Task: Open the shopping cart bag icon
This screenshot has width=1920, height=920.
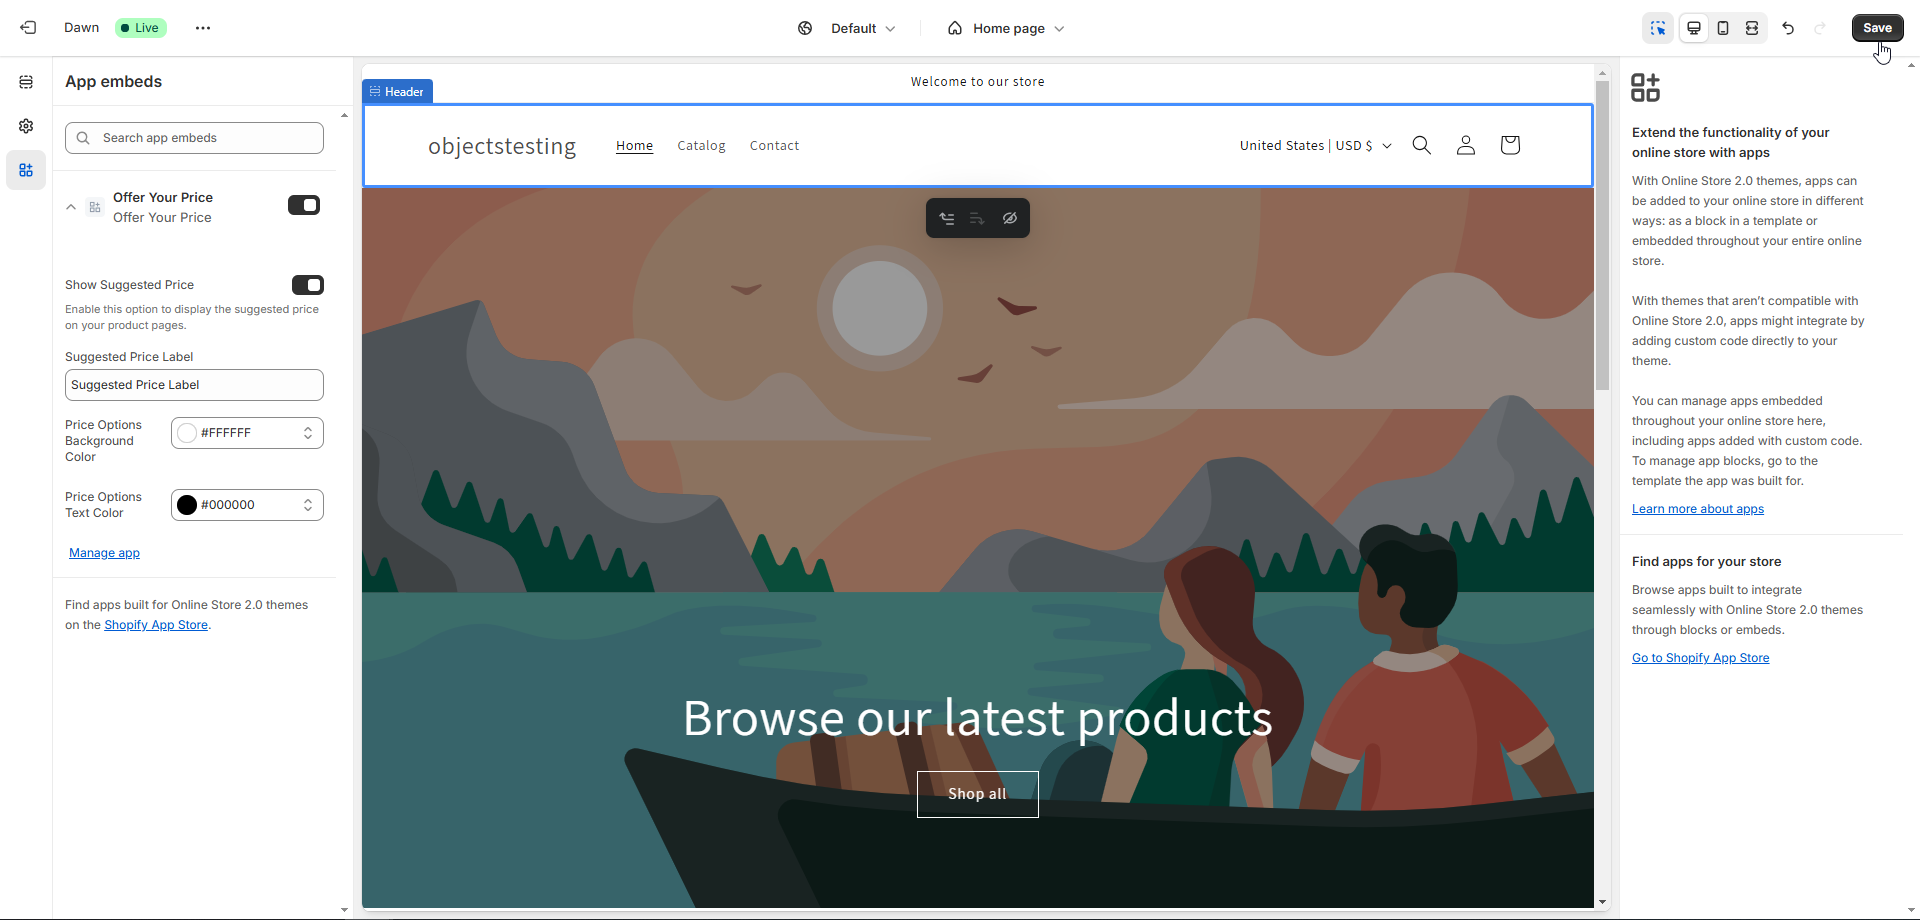Action: pyautogui.click(x=1510, y=145)
